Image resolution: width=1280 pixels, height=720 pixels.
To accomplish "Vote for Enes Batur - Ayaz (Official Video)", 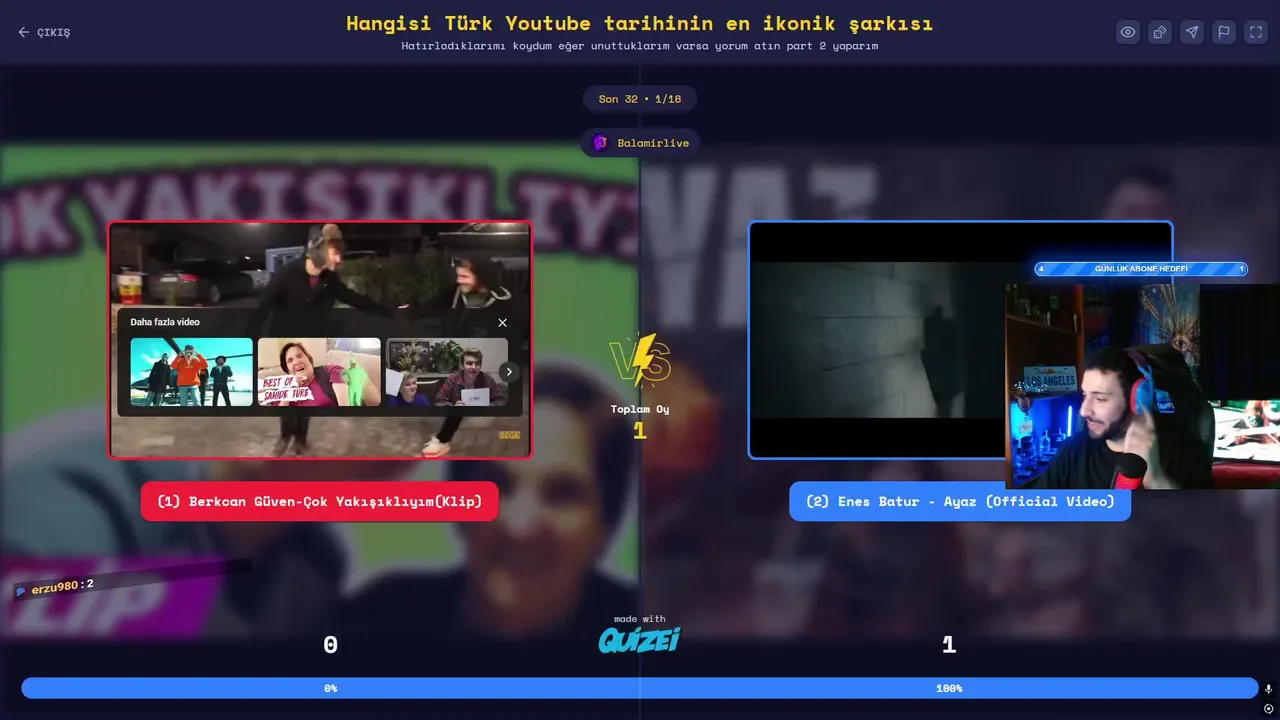I will click(x=960, y=501).
